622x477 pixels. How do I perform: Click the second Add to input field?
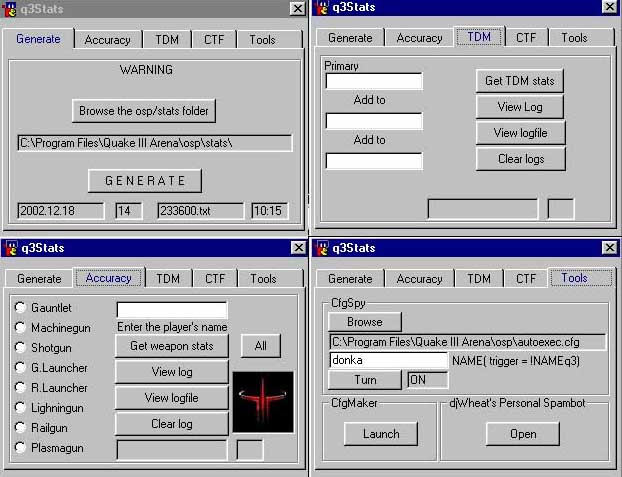point(374,161)
